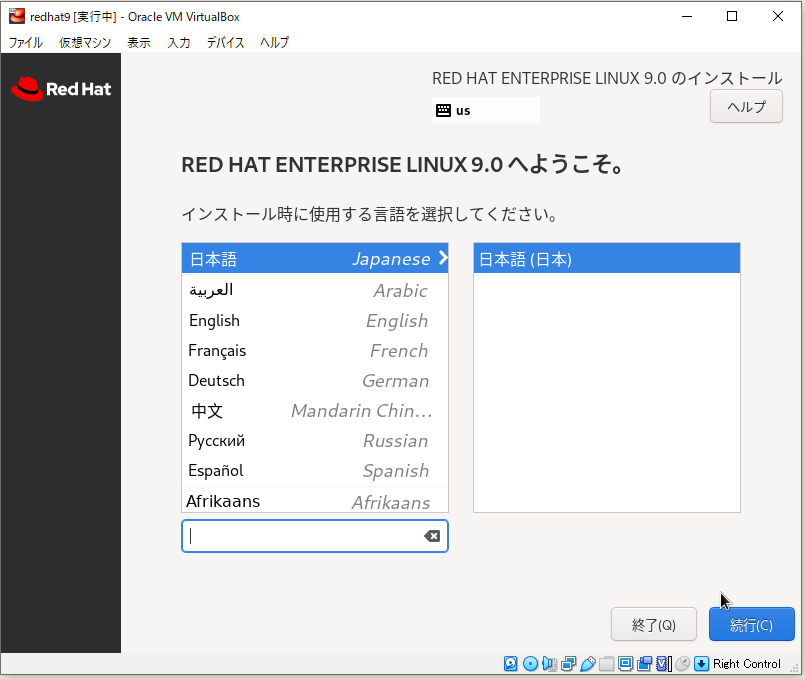The image size is (805, 679).
Task: Click the mouse integration status icon
Action: (x=682, y=664)
